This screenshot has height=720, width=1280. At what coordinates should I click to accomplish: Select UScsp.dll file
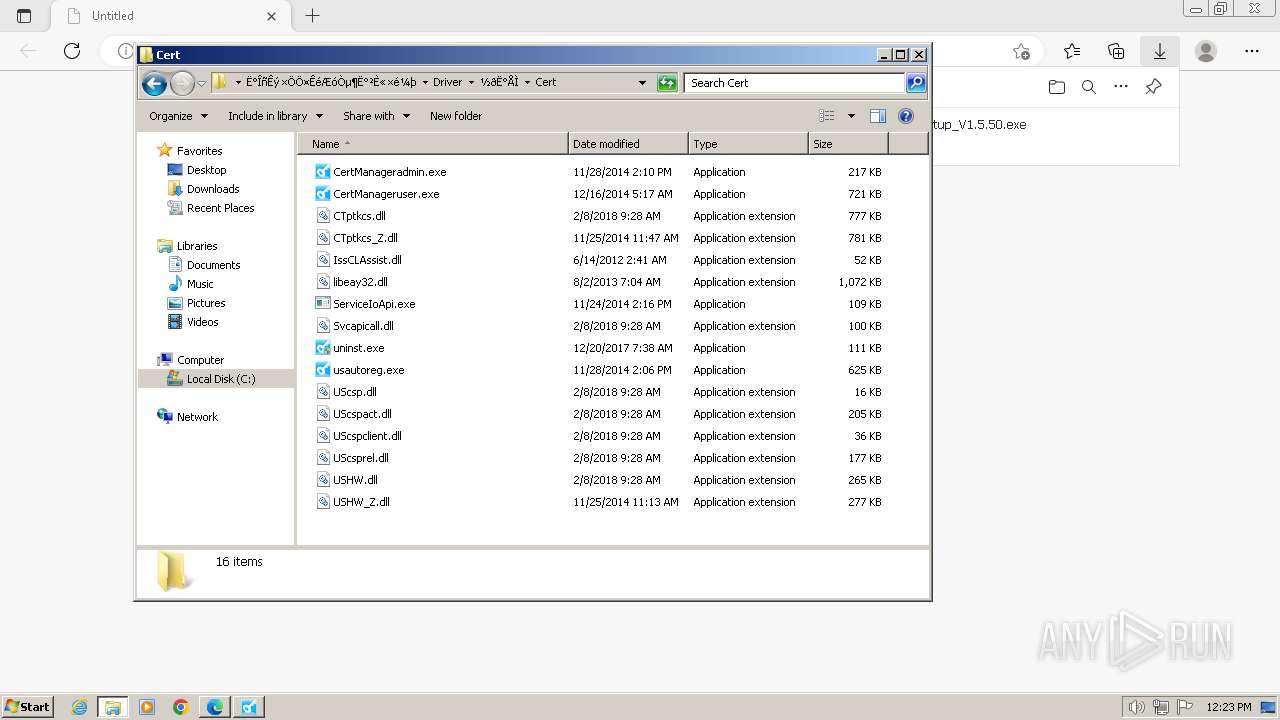coord(355,392)
